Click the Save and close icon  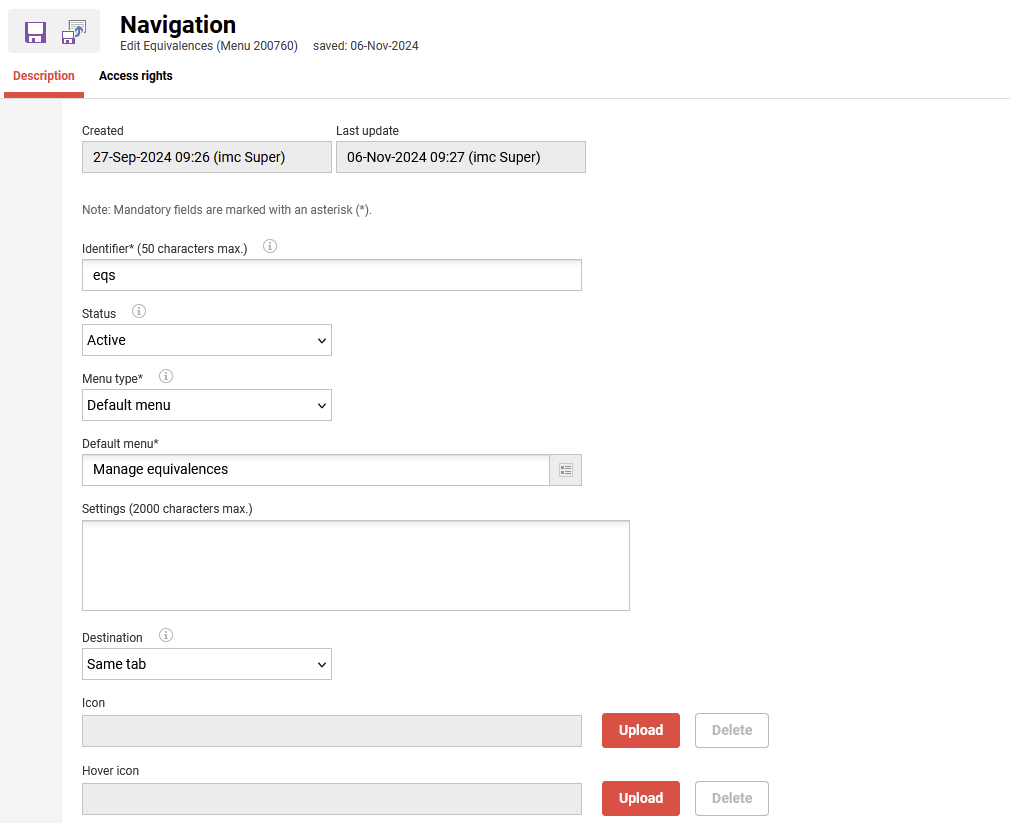(x=74, y=32)
